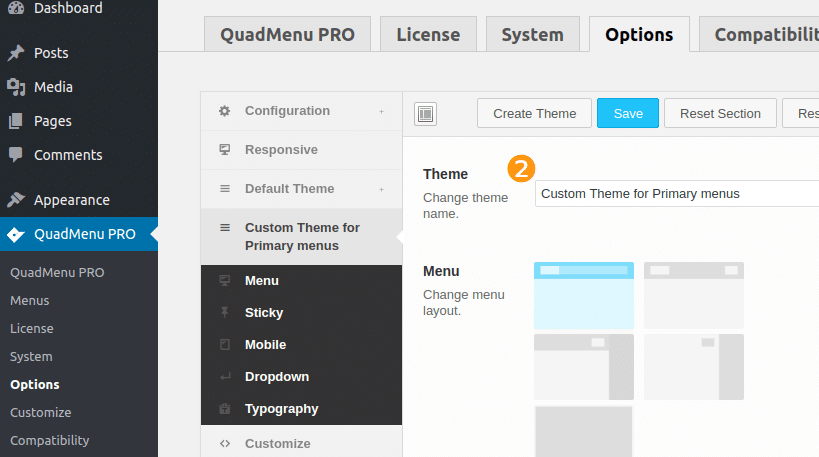Open the Compatibility tab
The width and height of the screenshot is (819, 457).
point(759,34)
